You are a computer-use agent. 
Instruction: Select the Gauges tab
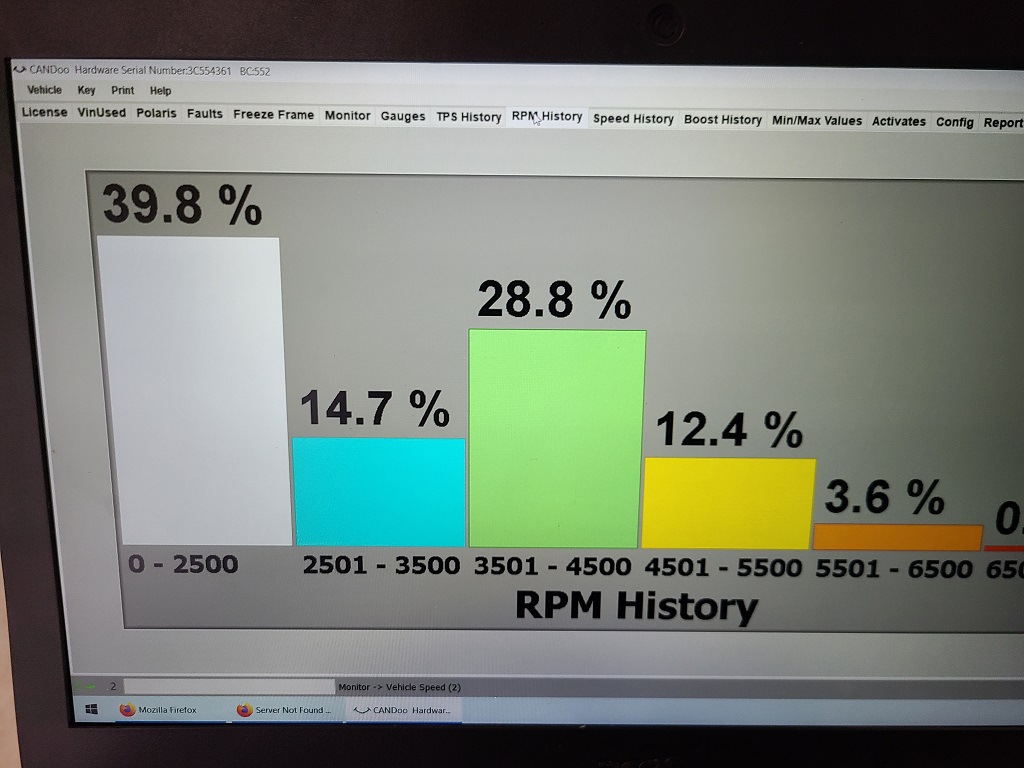(x=403, y=116)
